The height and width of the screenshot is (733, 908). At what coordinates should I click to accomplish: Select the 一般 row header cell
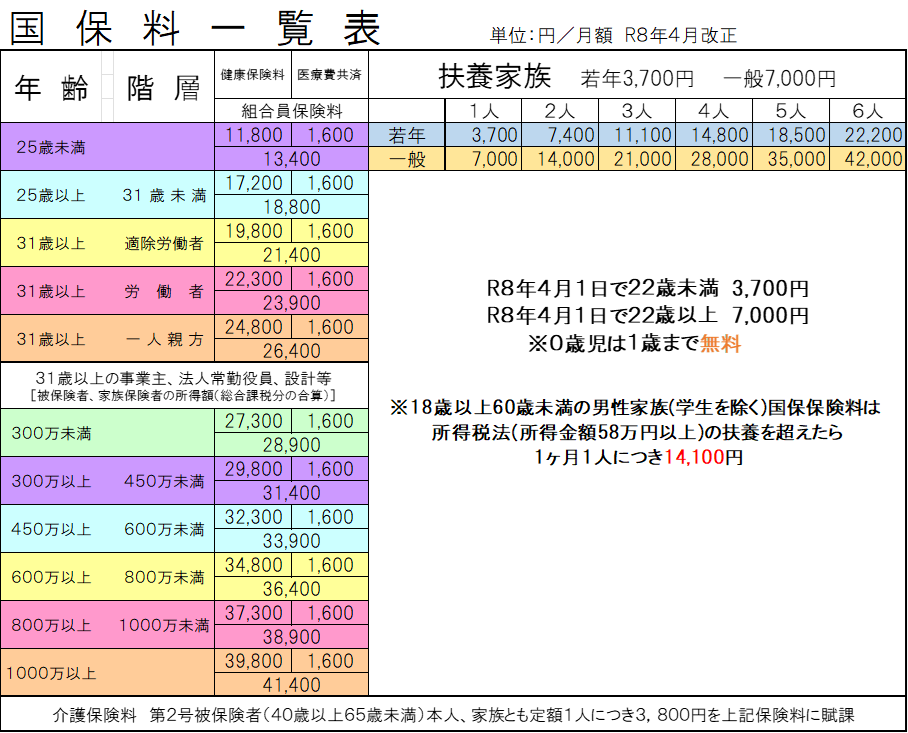(407, 159)
